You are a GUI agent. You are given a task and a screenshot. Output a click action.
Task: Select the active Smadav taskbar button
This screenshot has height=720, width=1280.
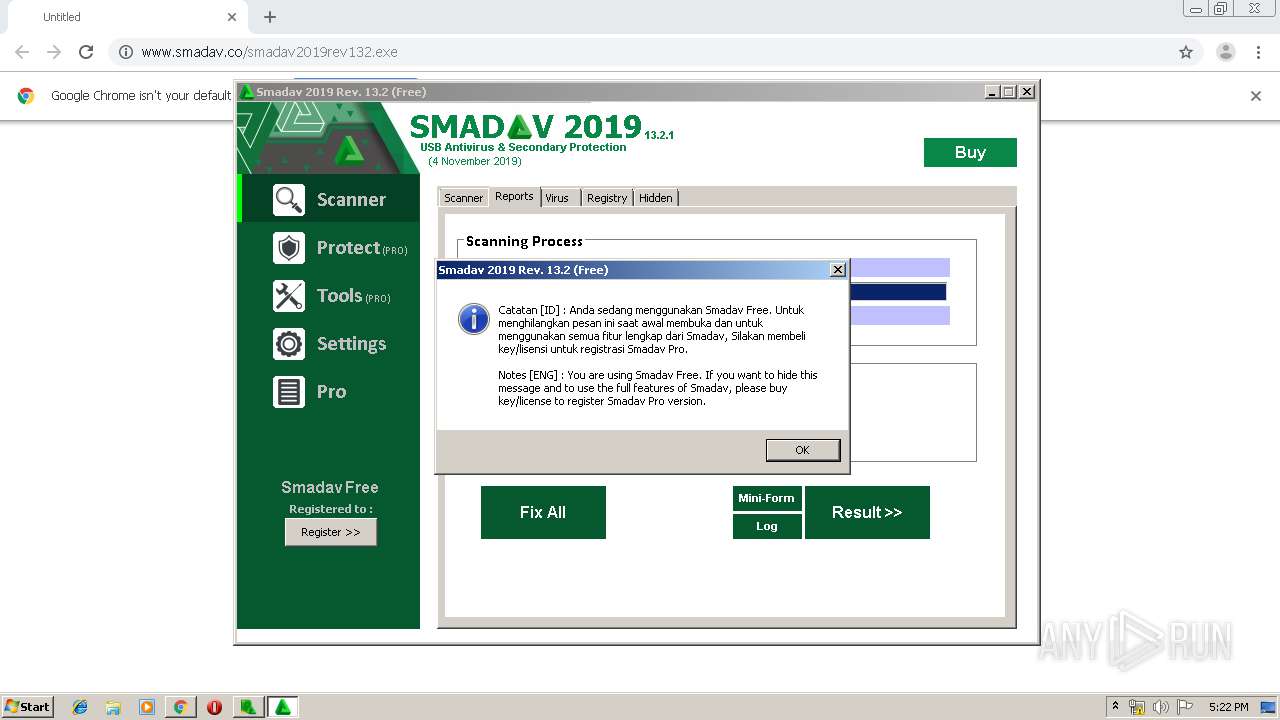(x=283, y=707)
